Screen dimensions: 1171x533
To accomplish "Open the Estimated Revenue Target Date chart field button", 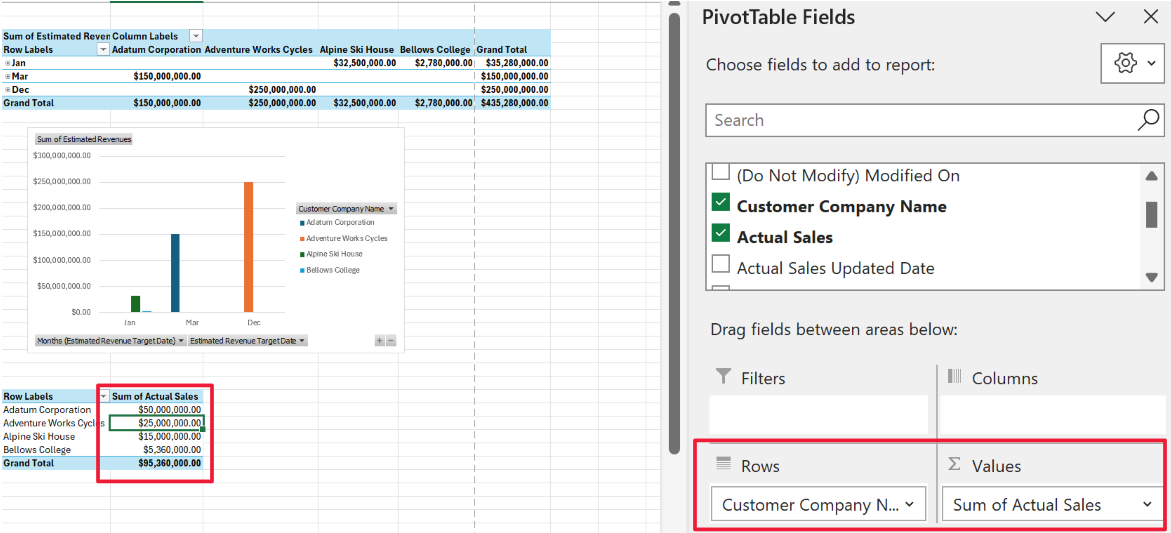I will (x=248, y=340).
